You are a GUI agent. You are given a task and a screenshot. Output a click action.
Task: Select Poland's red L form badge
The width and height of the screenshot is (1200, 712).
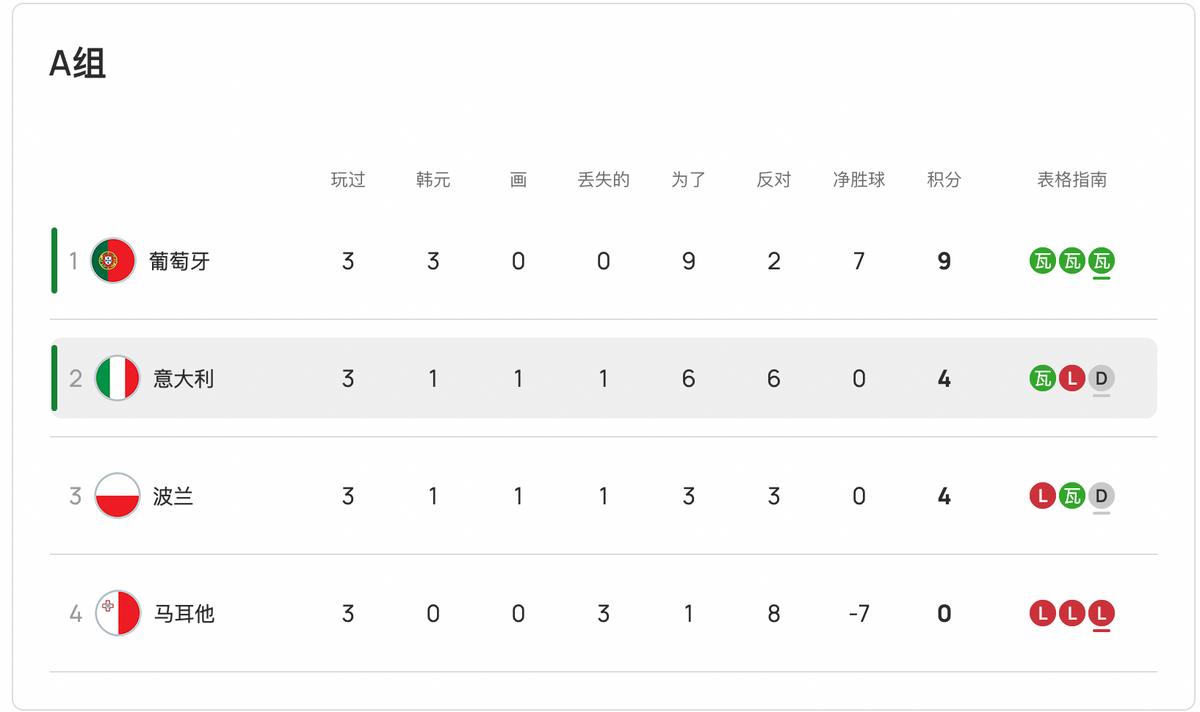1043,496
